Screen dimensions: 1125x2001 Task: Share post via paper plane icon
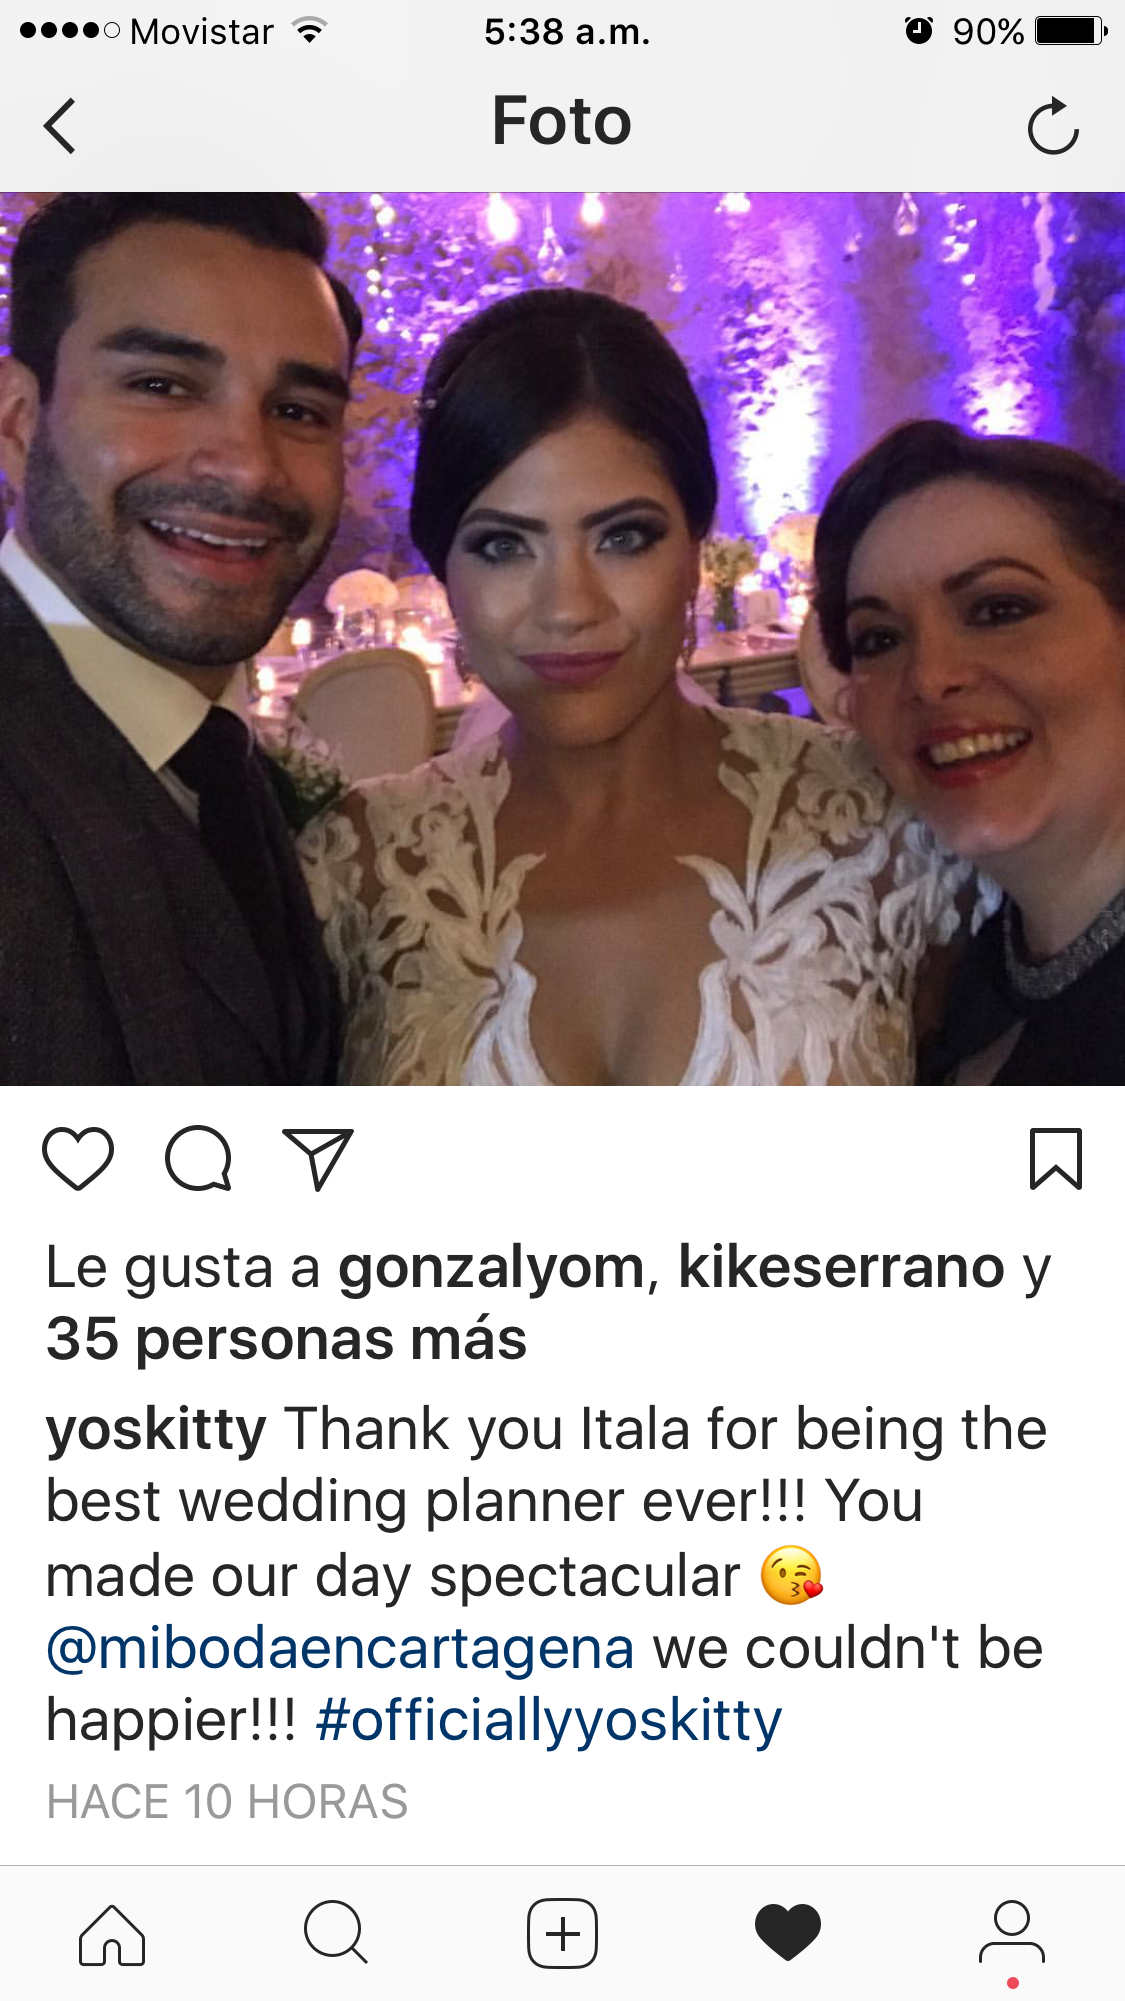coord(318,1159)
